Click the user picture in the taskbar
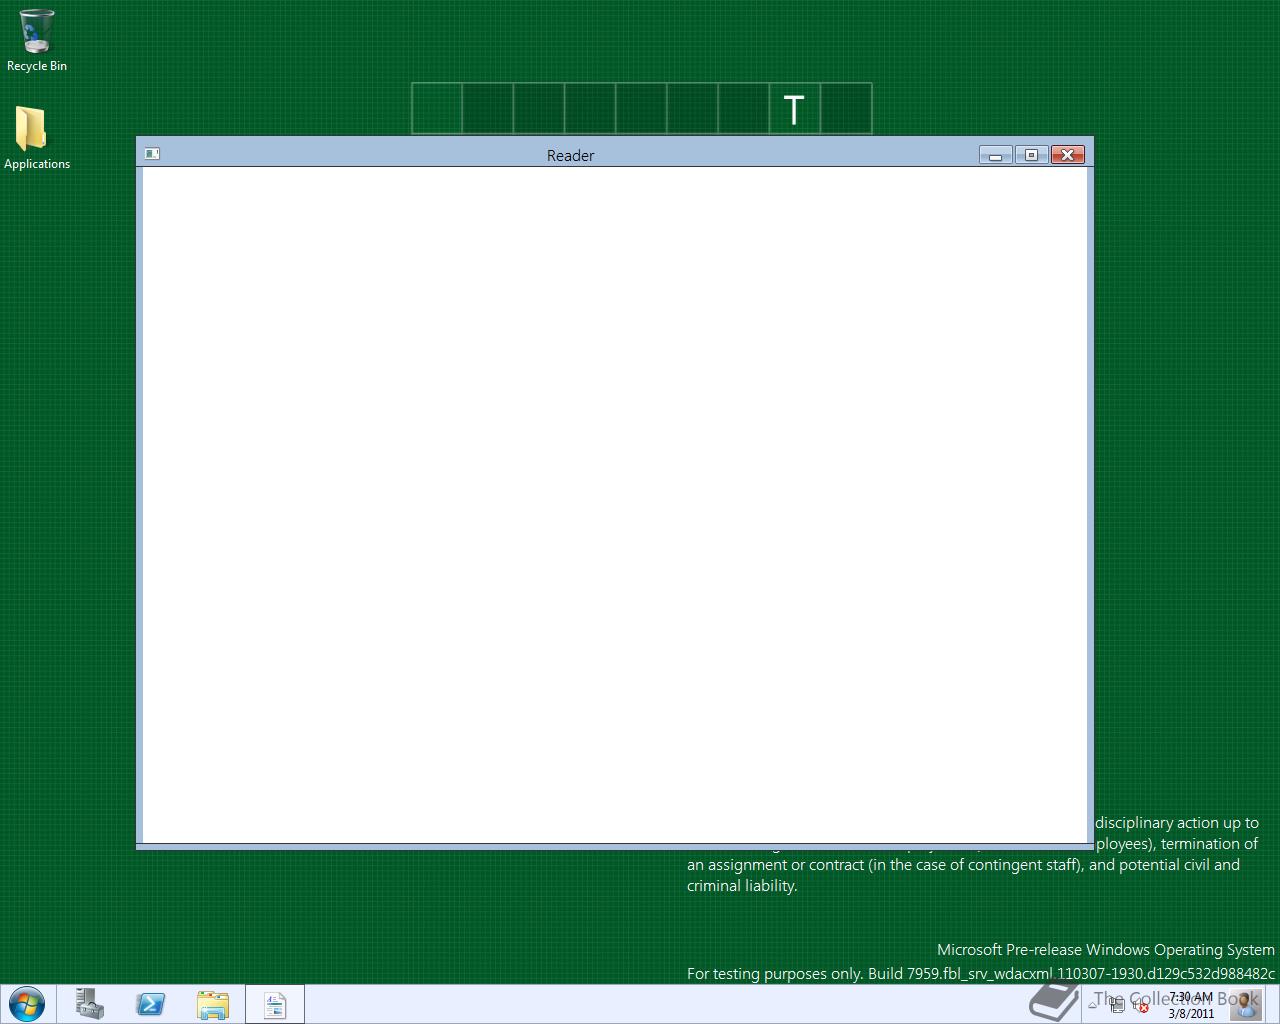 coord(1246,1004)
